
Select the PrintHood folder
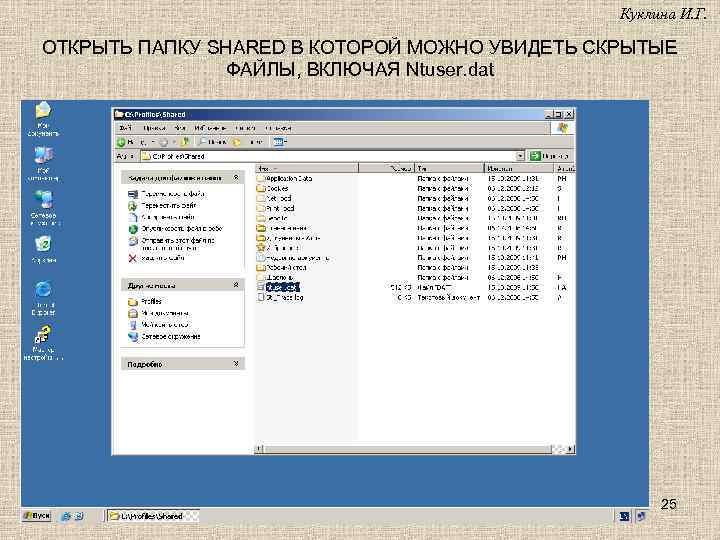point(276,208)
